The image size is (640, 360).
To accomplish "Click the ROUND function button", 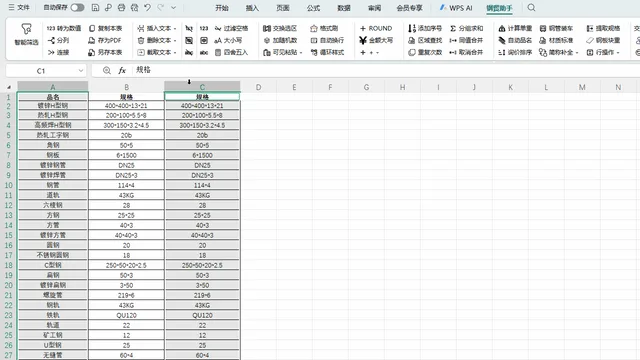I will (x=376, y=28).
